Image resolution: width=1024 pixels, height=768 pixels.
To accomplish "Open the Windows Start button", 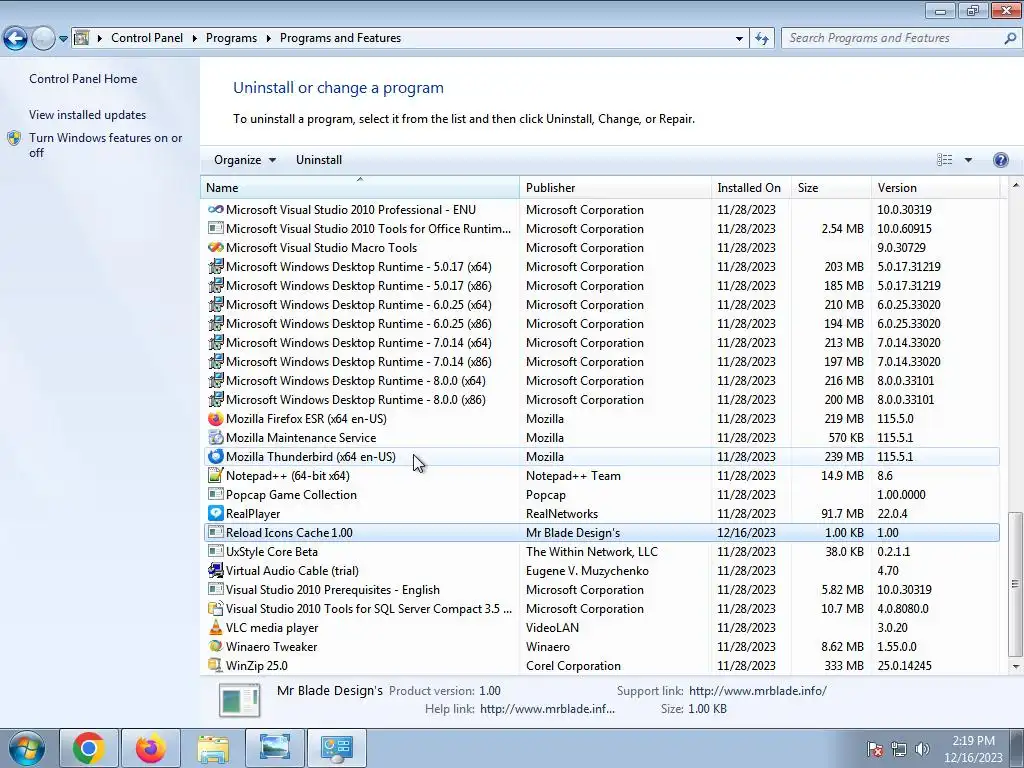I will (x=26, y=748).
